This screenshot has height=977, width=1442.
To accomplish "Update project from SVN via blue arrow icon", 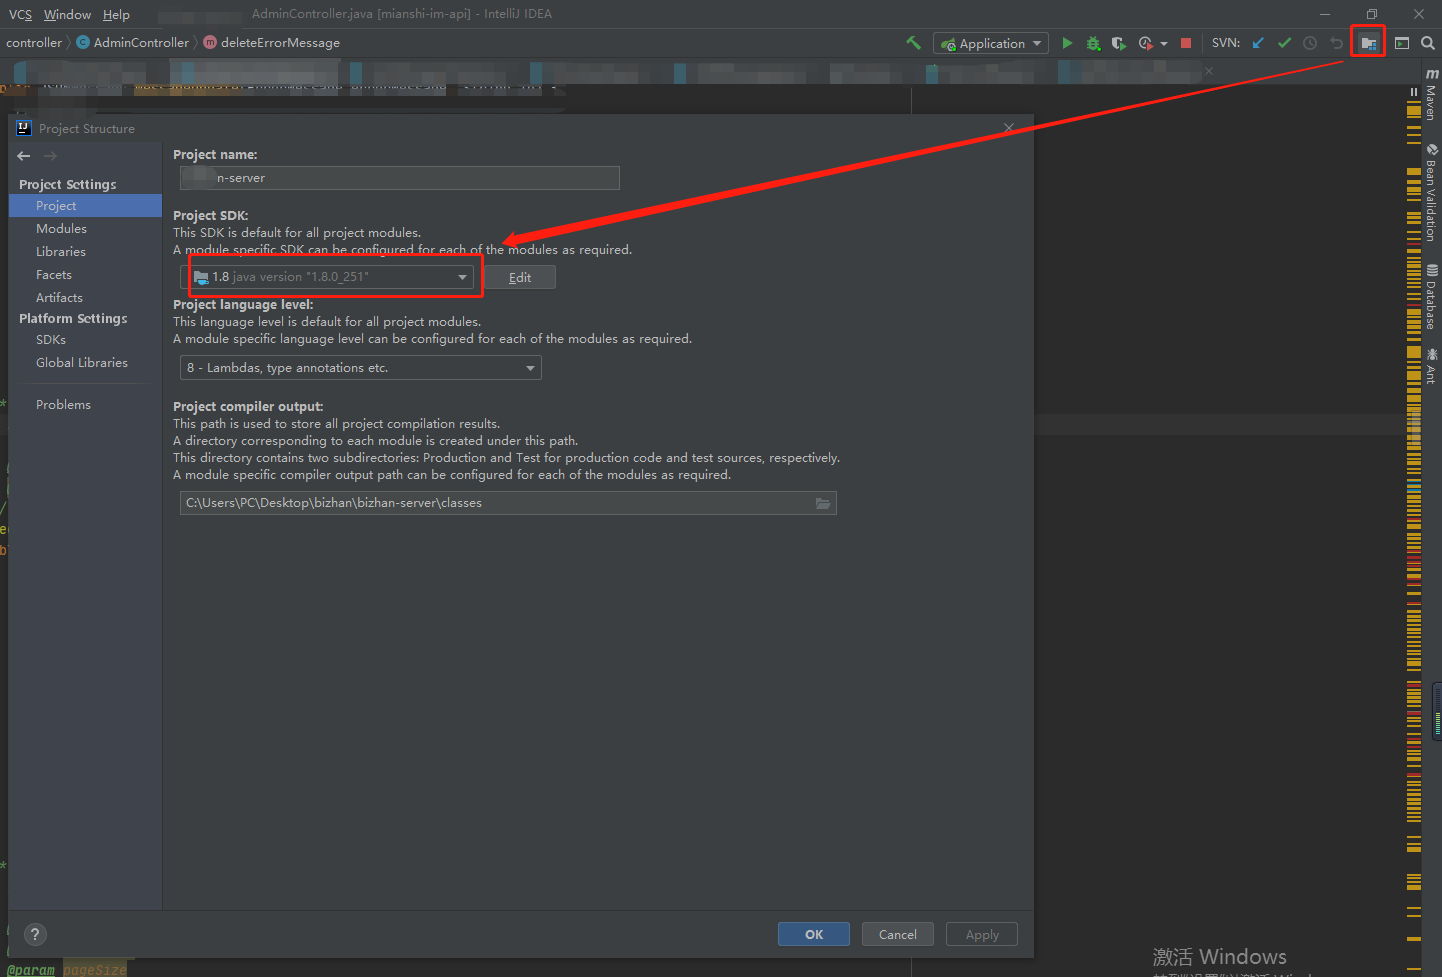I will point(1258,42).
